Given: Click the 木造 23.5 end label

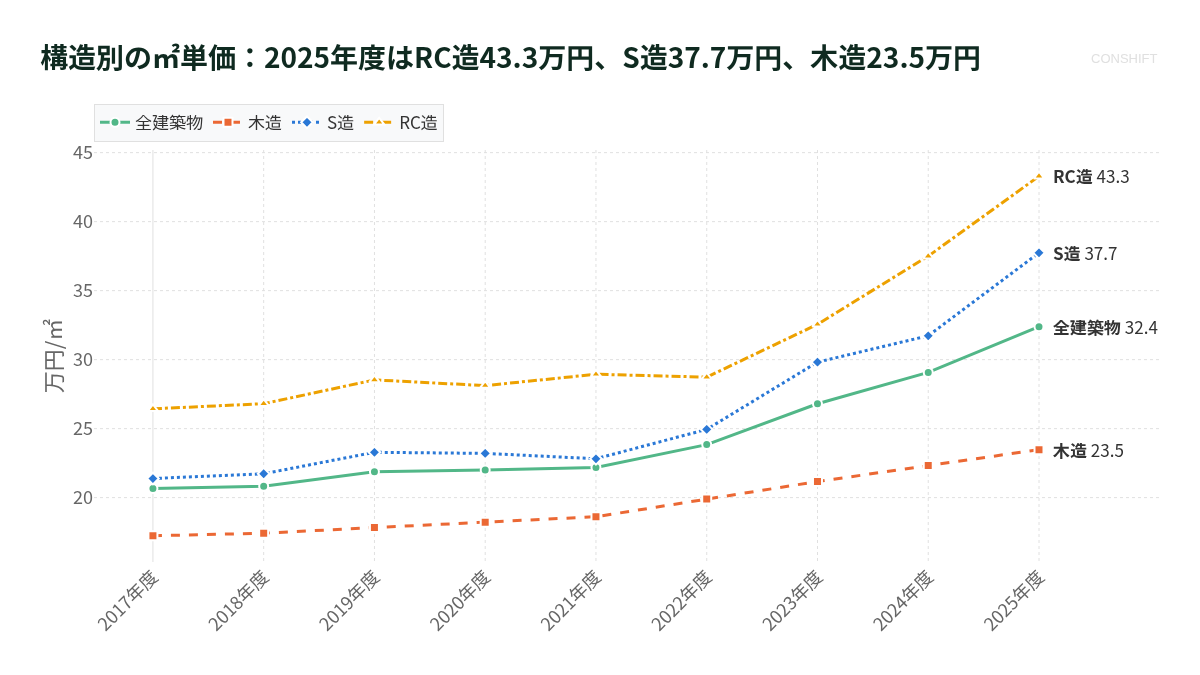Looking at the screenshot, I should 1088,451.
